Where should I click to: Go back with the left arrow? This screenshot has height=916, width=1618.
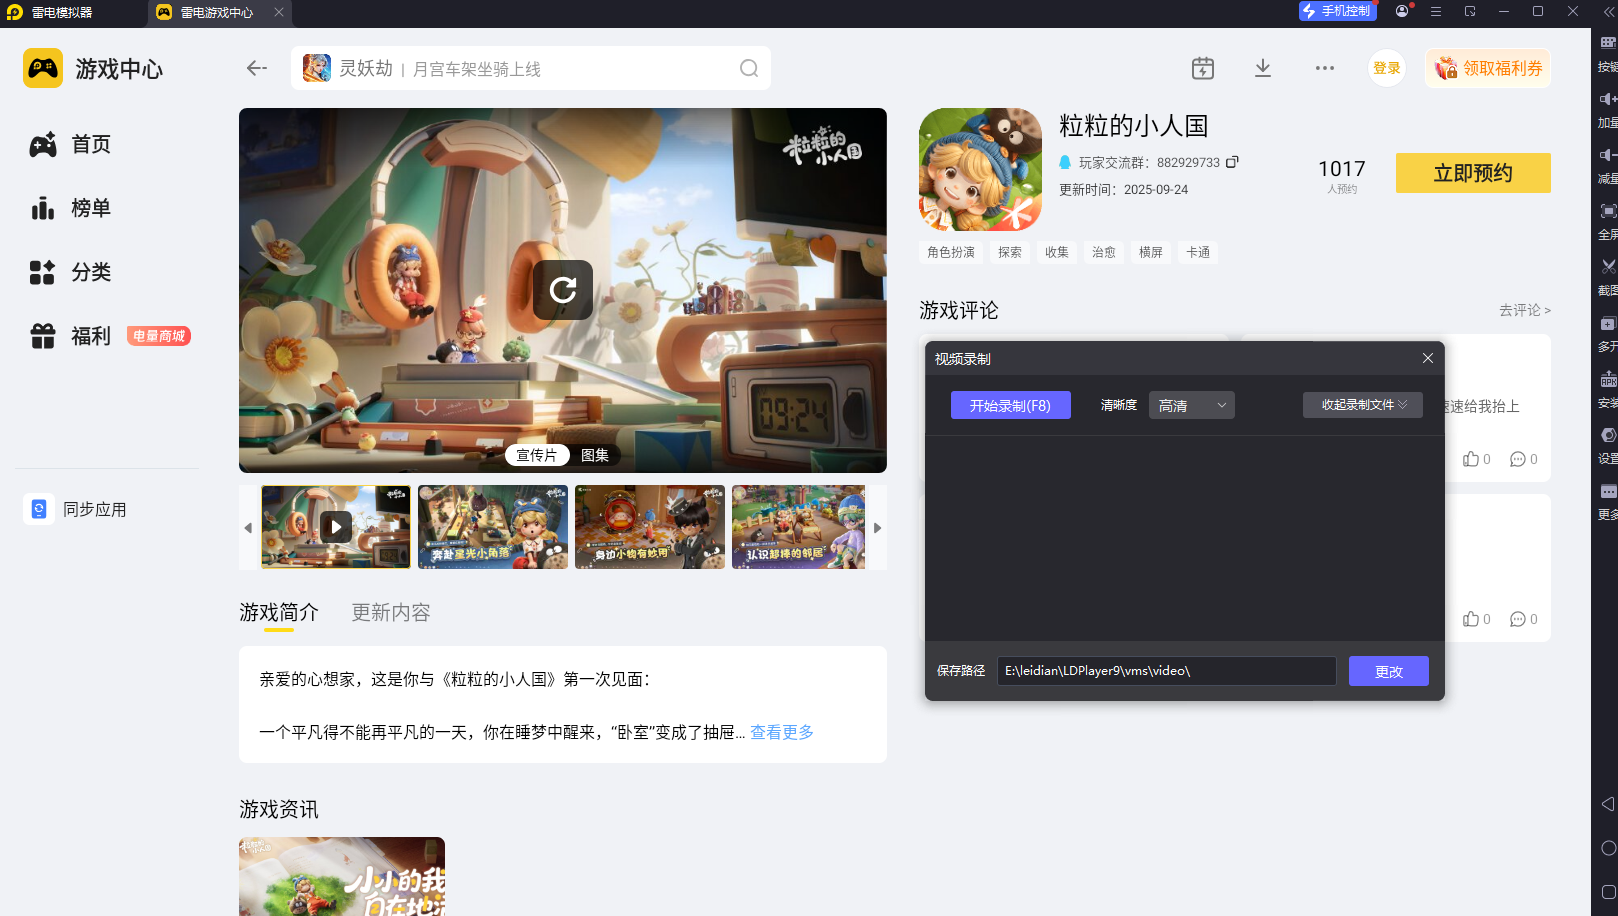(x=257, y=68)
